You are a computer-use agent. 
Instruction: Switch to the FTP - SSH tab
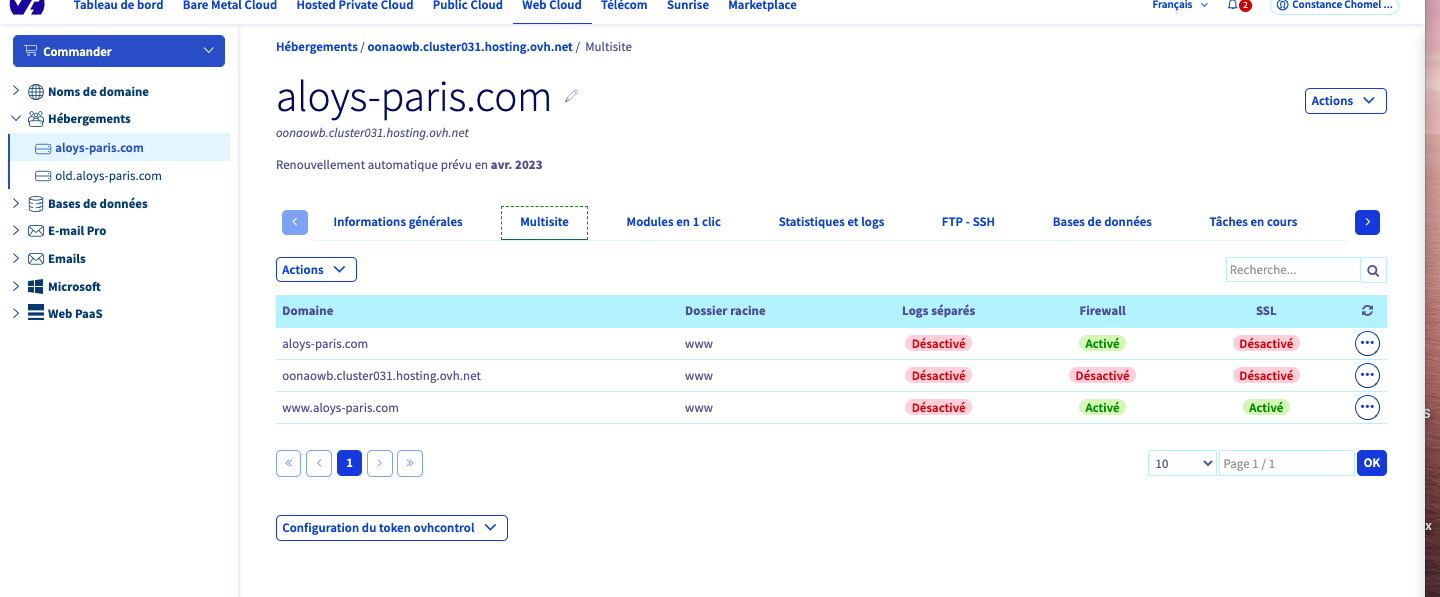968,222
